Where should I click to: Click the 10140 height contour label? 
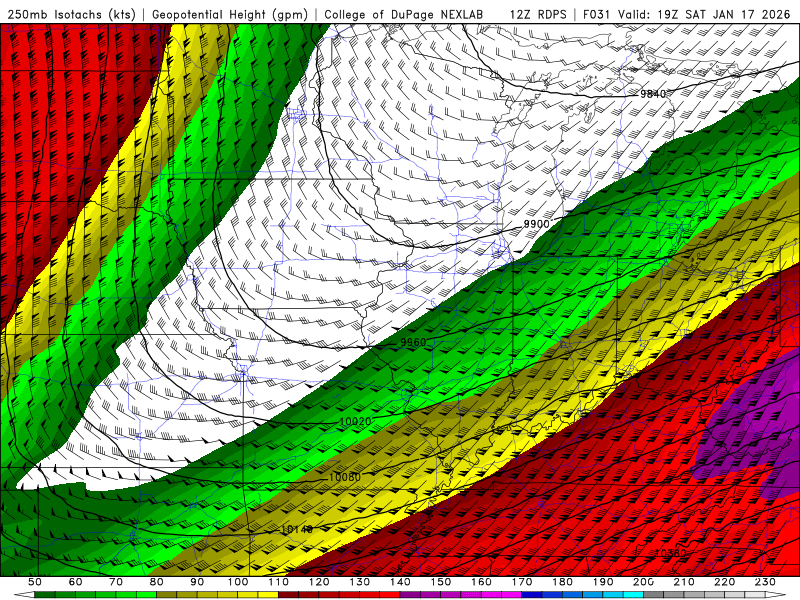[297, 530]
